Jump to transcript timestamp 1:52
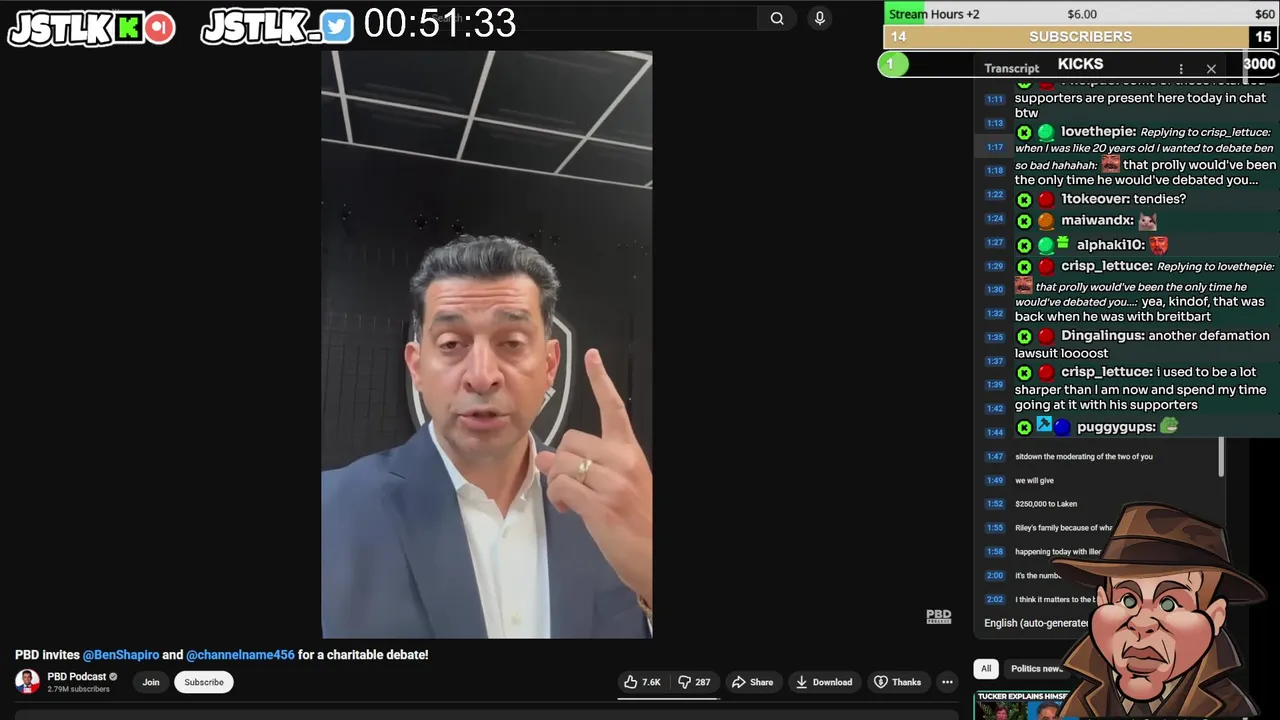The height and width of the screenshot is (720, 1280). coord(994,504)
